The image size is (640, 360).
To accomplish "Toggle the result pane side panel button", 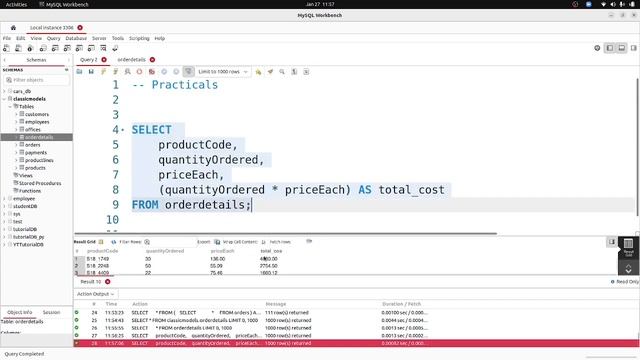I will [x=611, y=242].
